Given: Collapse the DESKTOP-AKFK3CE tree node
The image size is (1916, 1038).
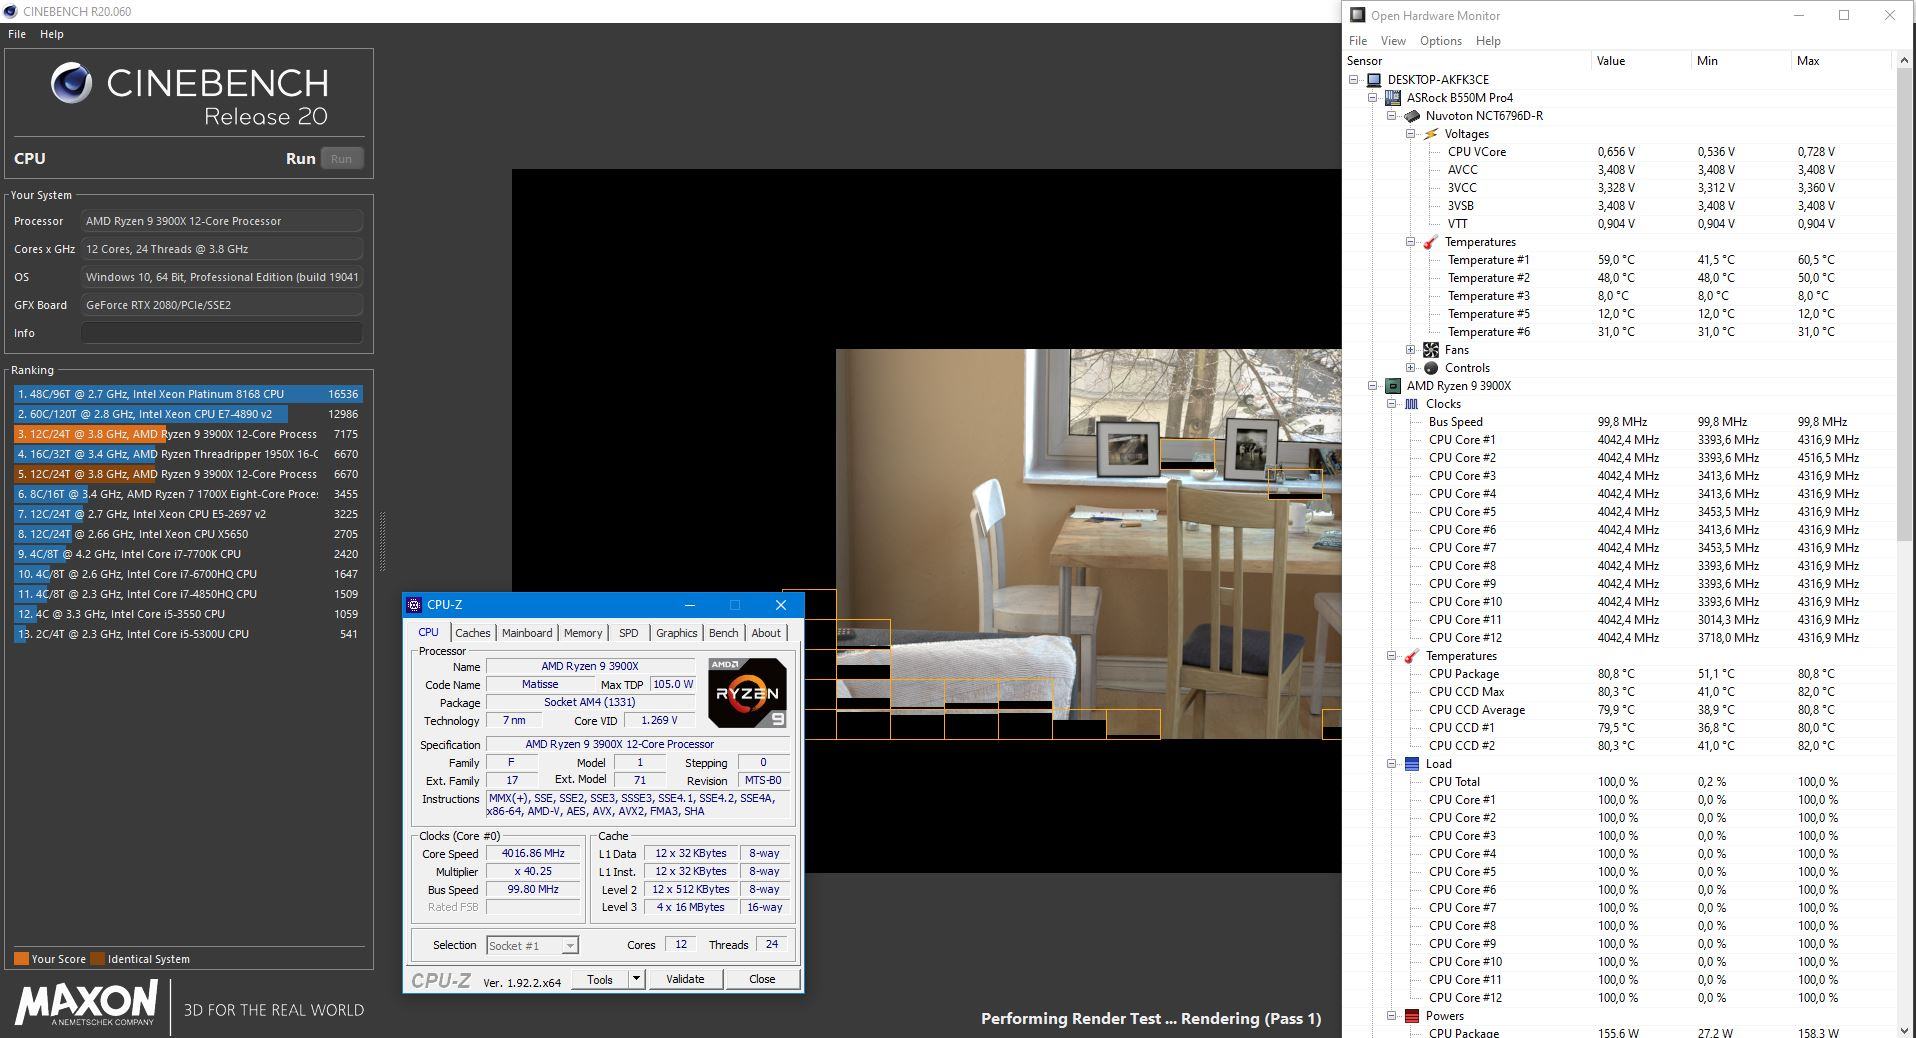Looking at the screenshot, I should (1354, 80).
